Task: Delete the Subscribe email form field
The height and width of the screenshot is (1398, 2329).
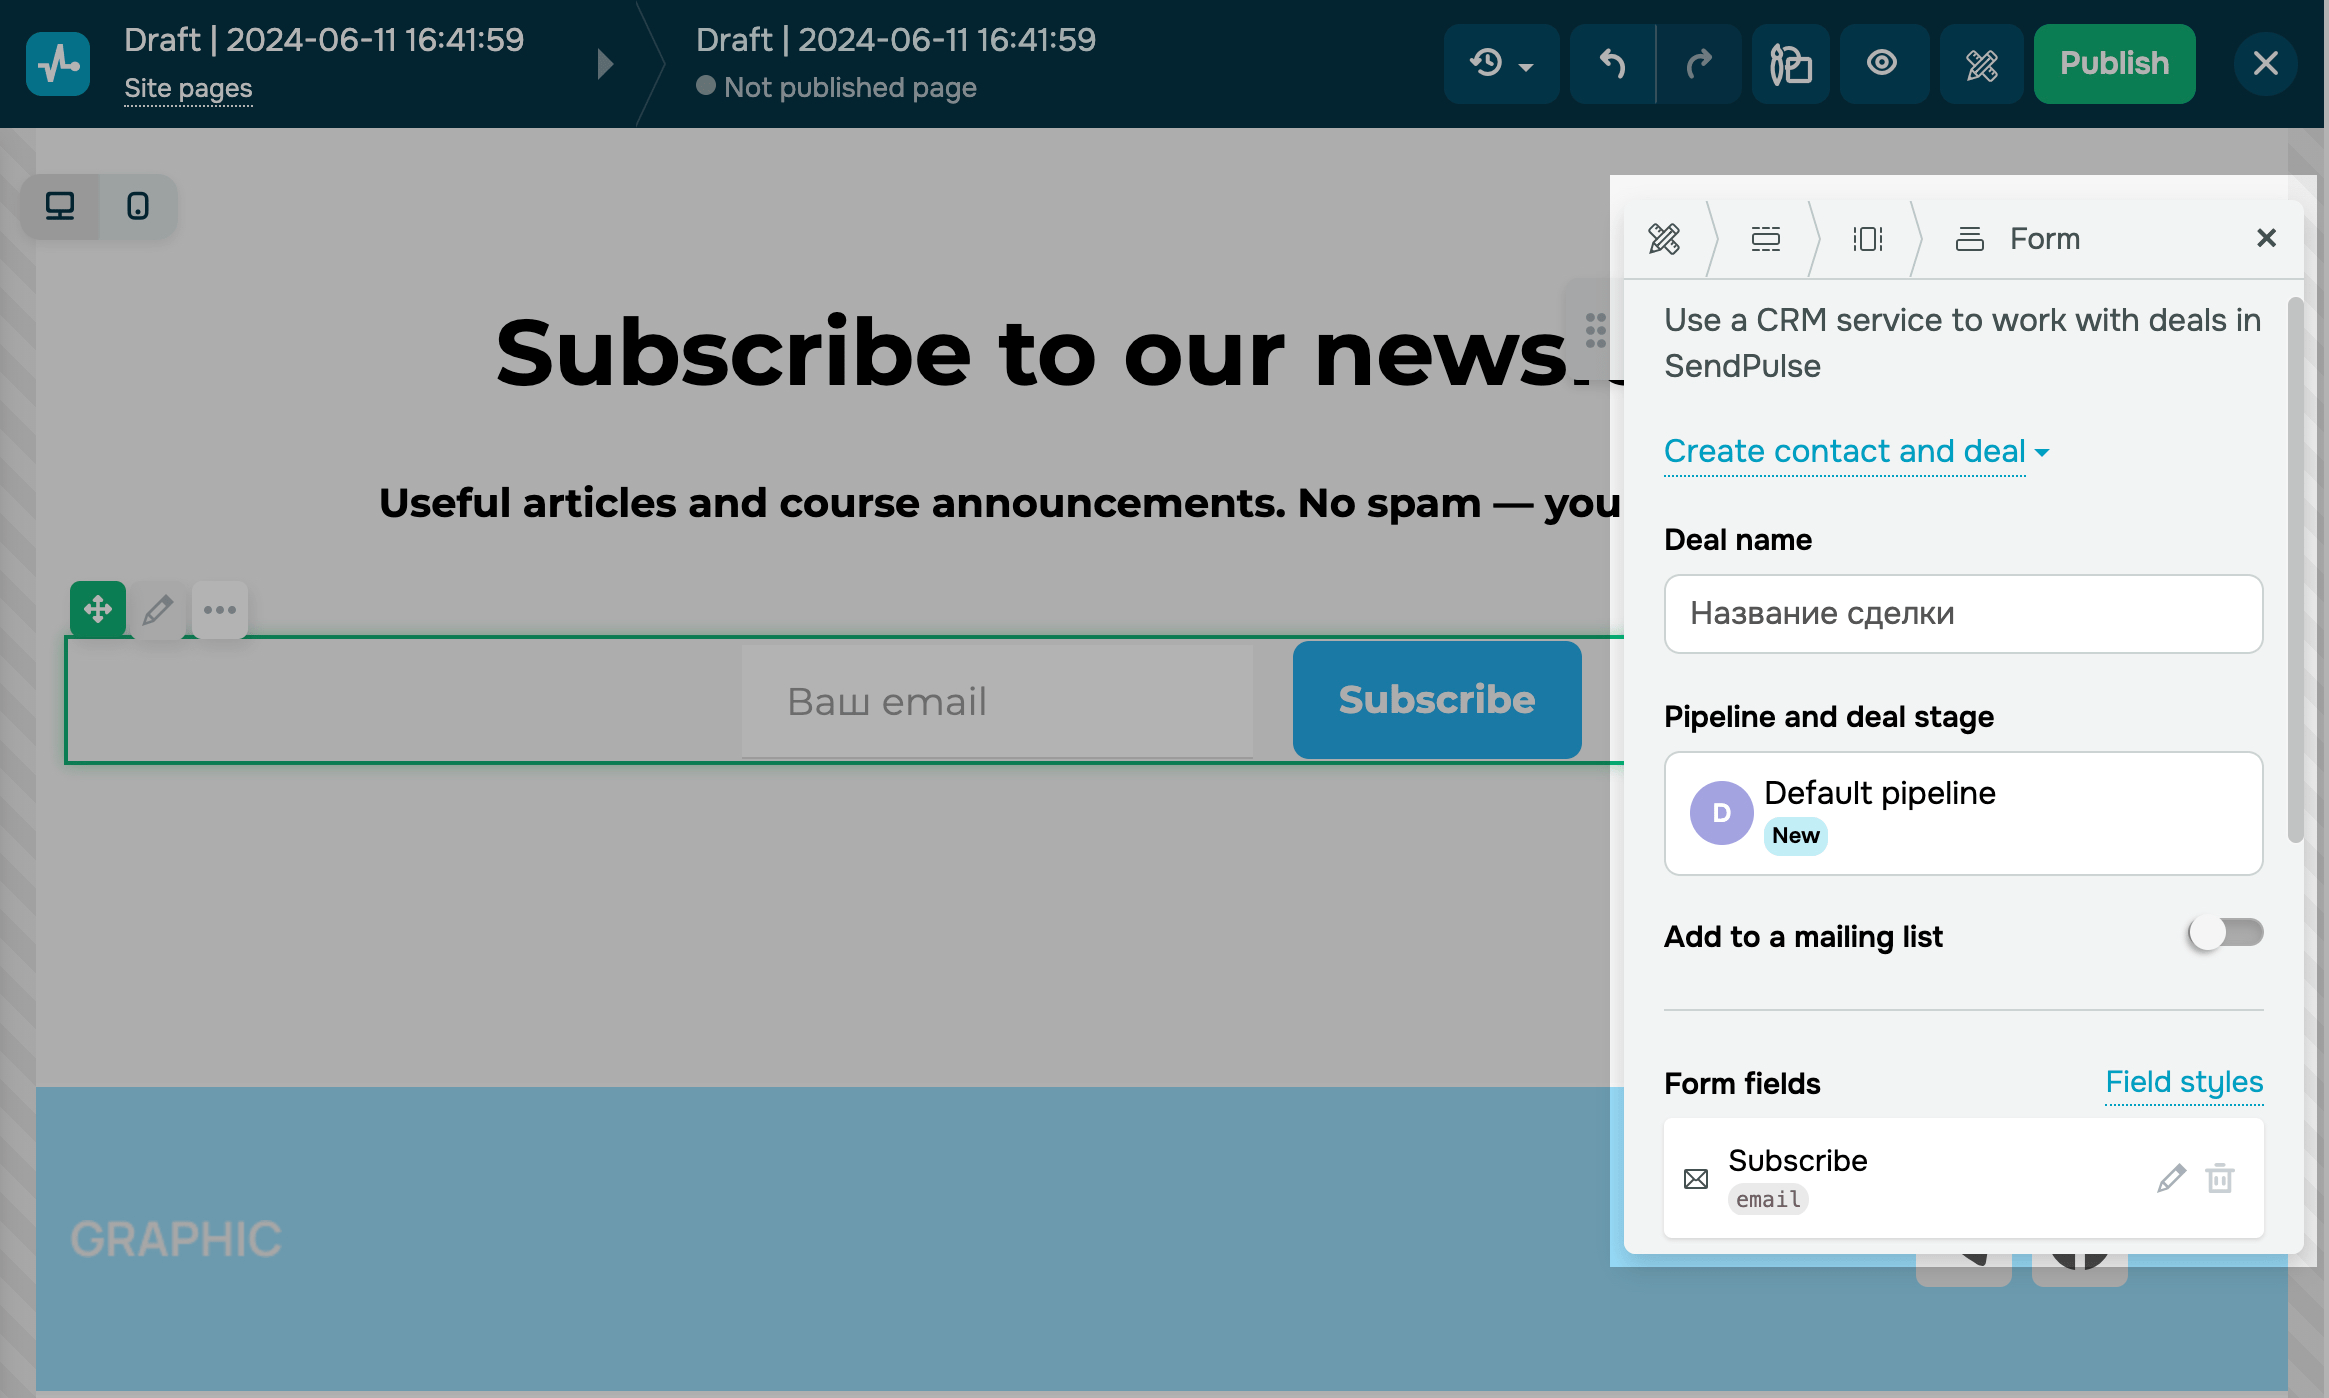Action: coord(2220,1178)
